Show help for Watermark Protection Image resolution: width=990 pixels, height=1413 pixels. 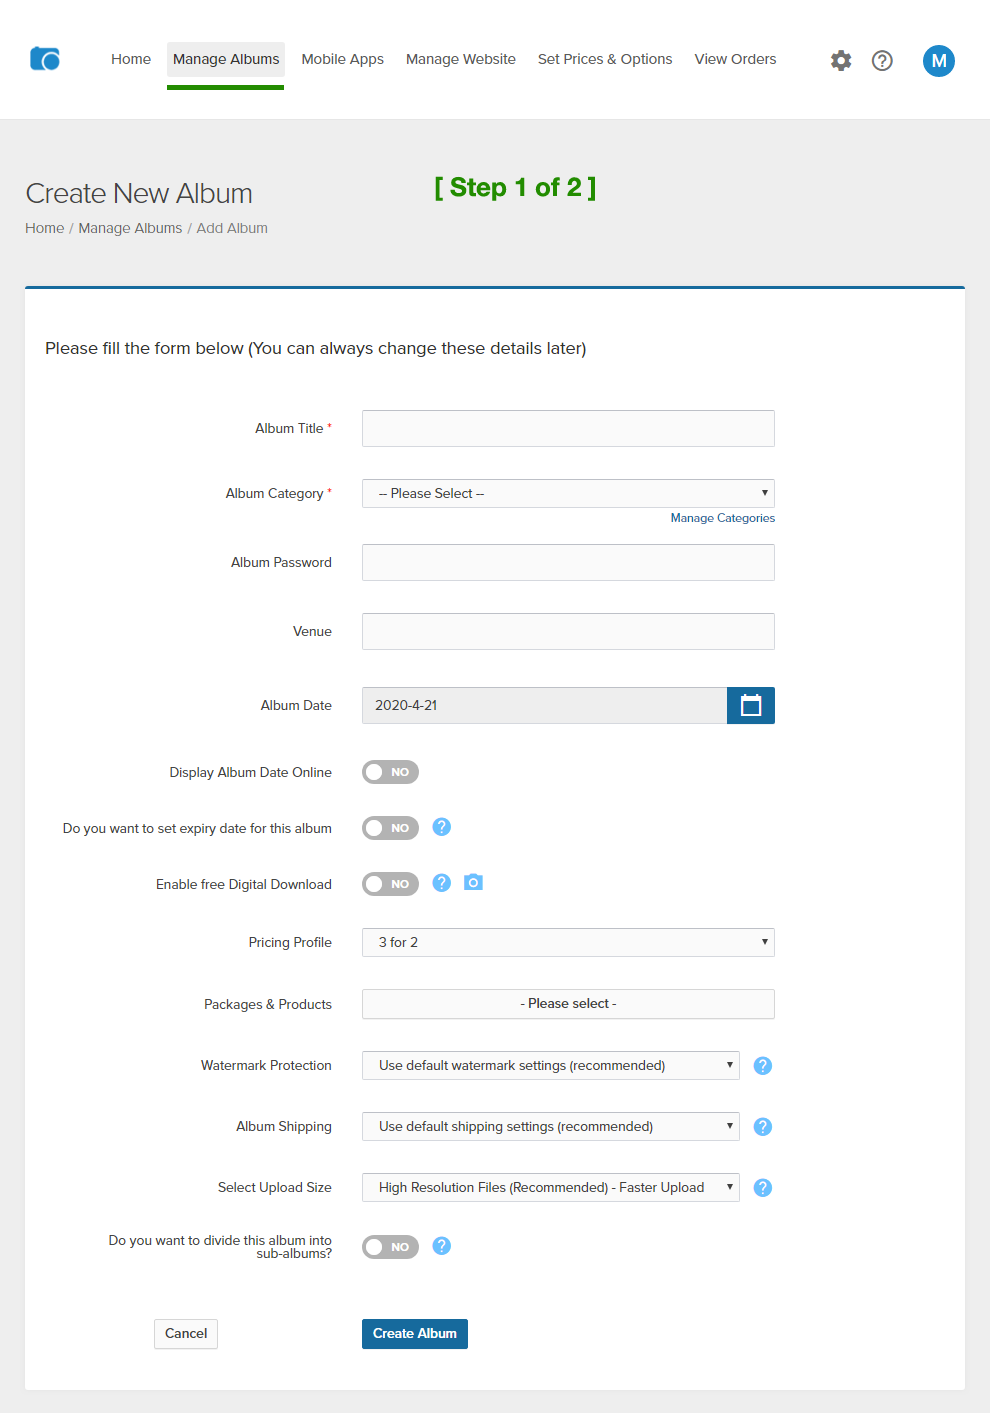pyautogui.click(x=762, y=1066)
